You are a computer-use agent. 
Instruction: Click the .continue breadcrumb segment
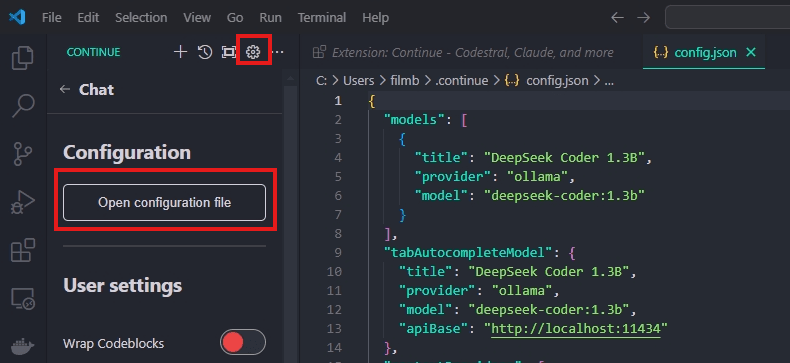click(461, 80)
